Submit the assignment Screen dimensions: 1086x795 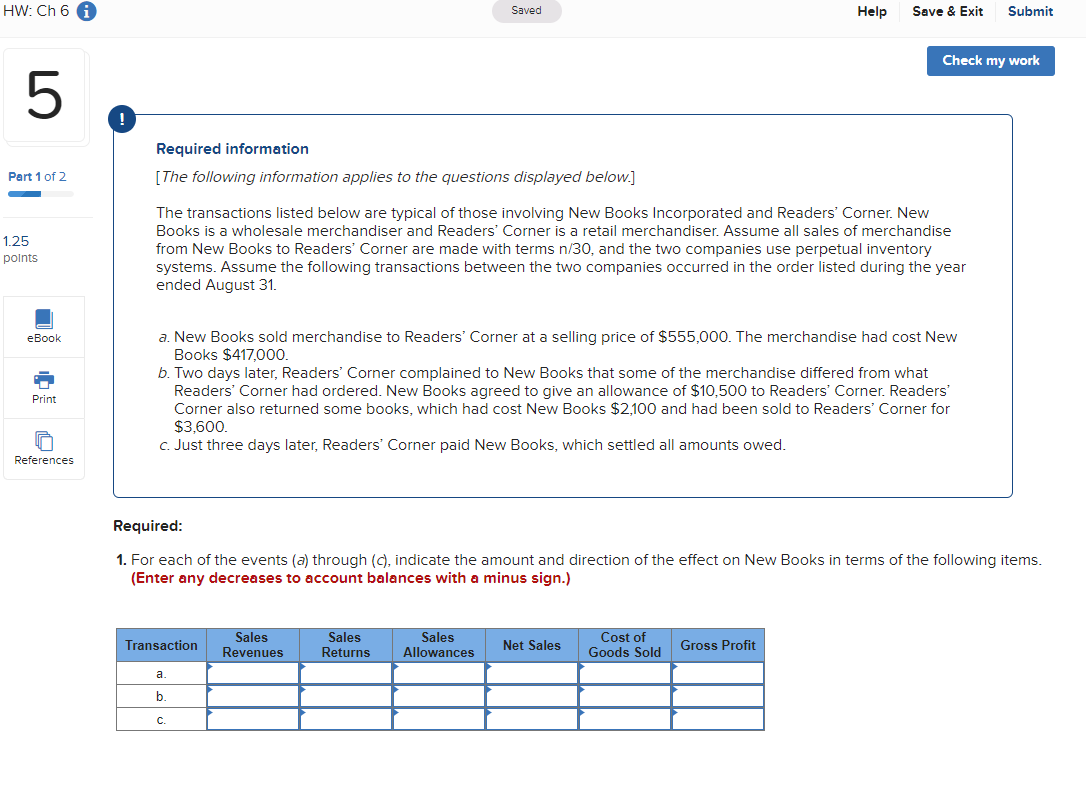pyautogui.click(x=1030, y=11)
